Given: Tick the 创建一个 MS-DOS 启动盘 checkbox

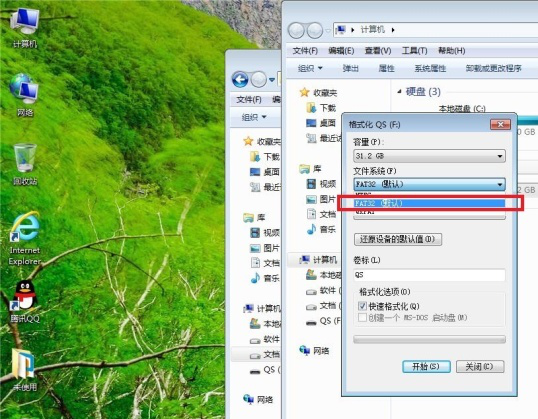Looking at the screenshot, I should (x=362, y=317).
